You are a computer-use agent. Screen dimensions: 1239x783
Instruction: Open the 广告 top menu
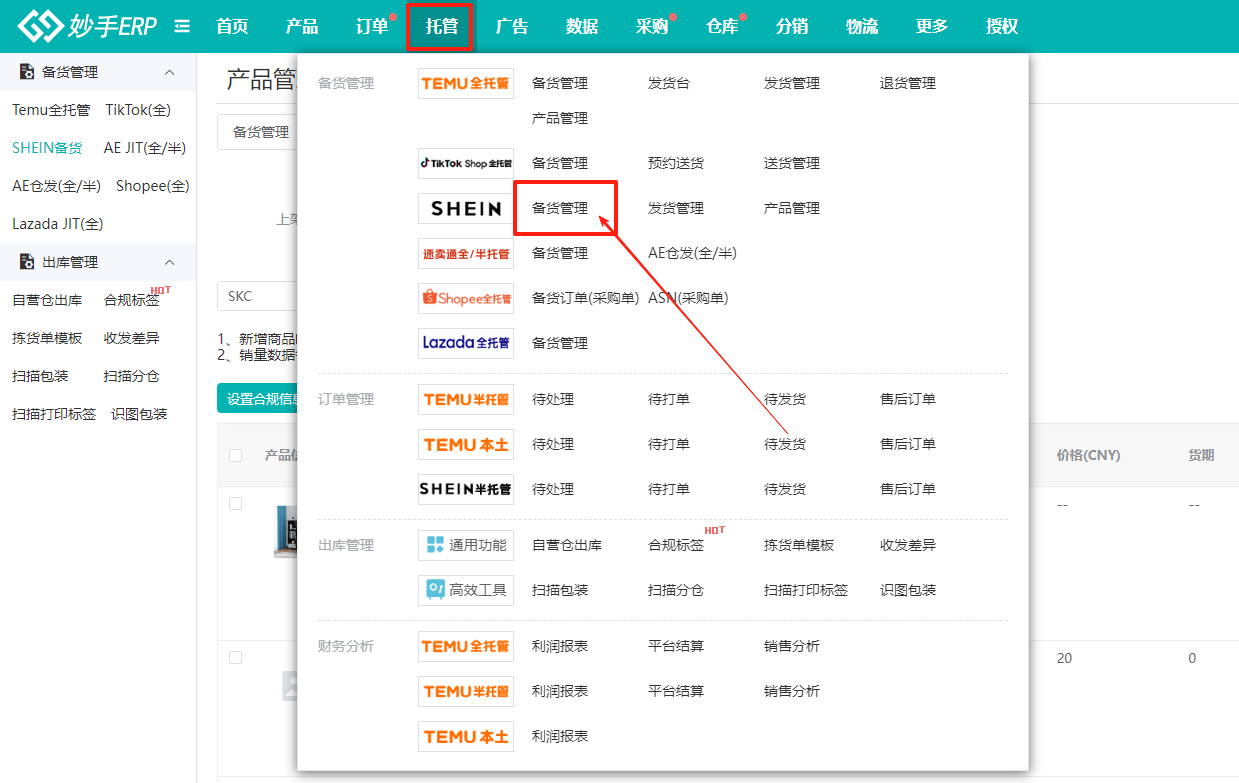[512, 26]
